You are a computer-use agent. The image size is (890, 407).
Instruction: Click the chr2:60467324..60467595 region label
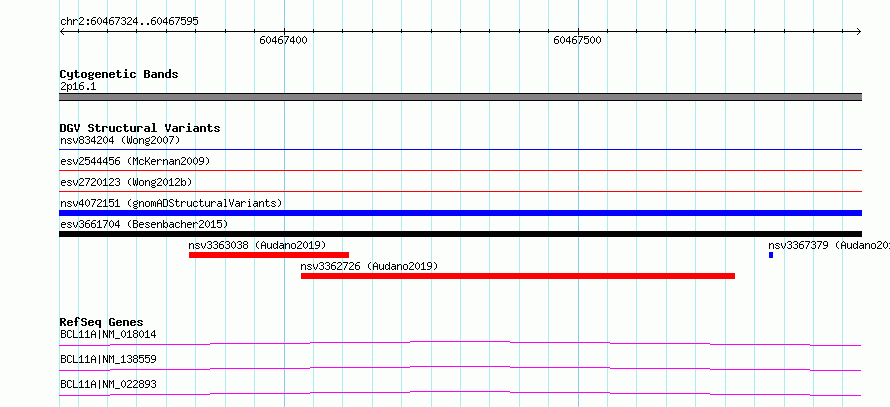[x=129, y=22]
